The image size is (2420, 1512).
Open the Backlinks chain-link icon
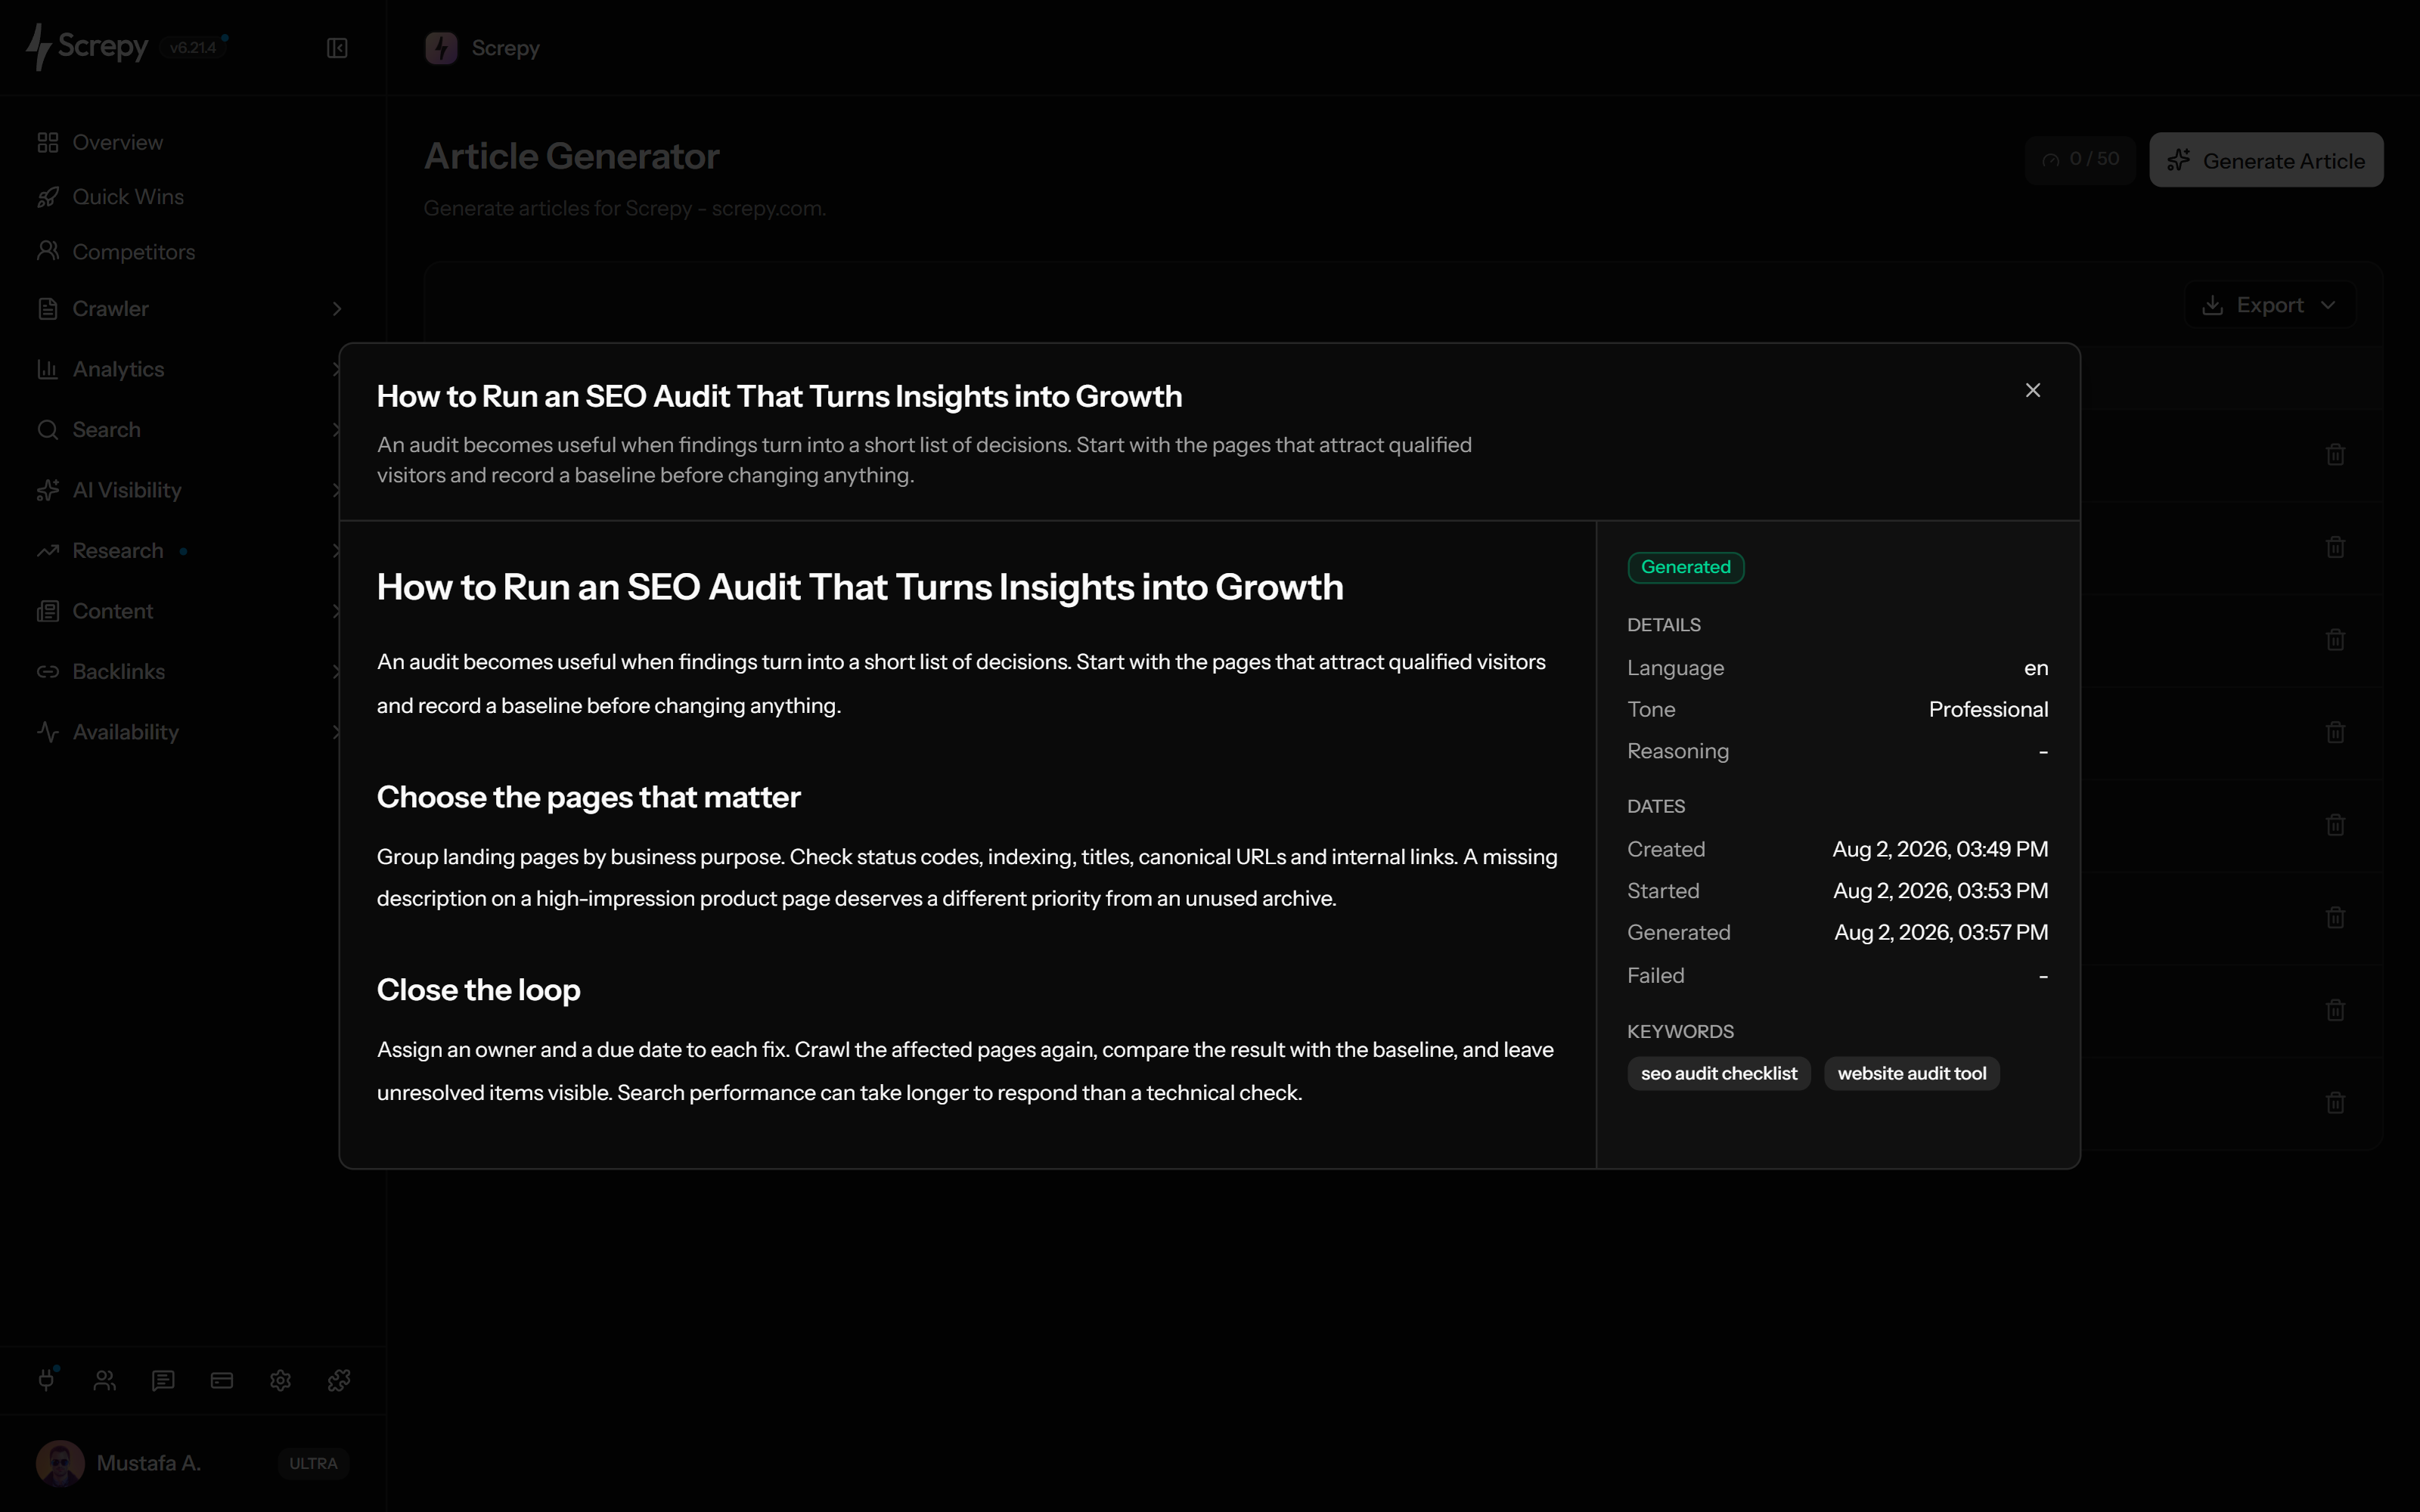click(x=48, y=672)
